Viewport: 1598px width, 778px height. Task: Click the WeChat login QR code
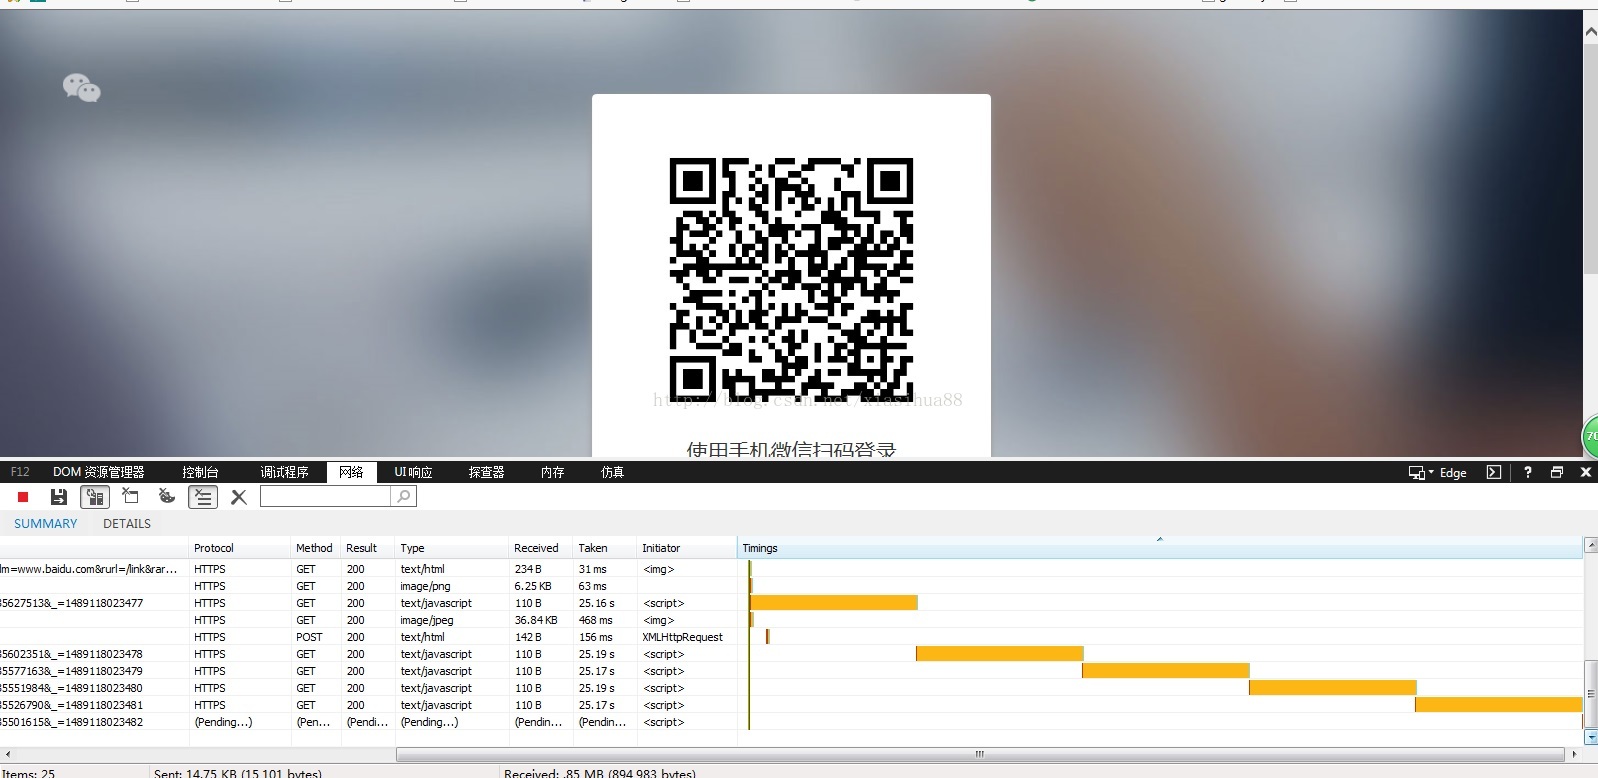pyautogui.click(x=791, y=279)
